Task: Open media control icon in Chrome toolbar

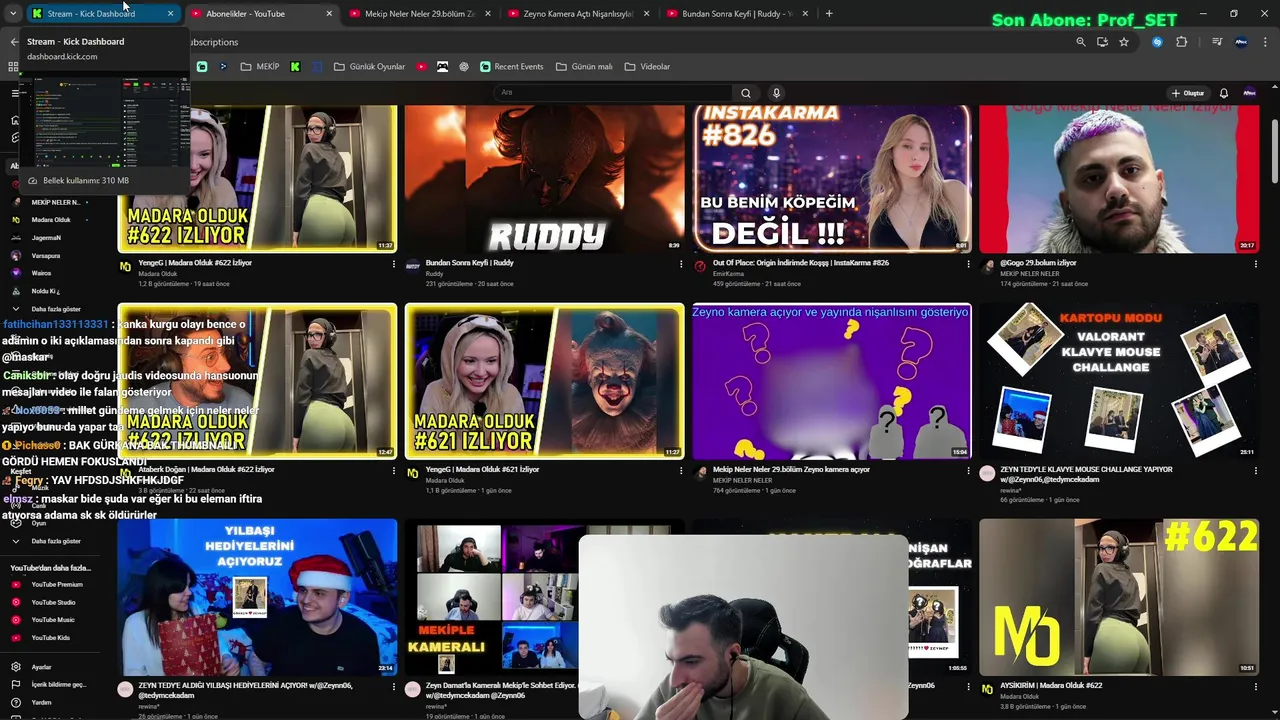Action: [x=1217, y=42]
